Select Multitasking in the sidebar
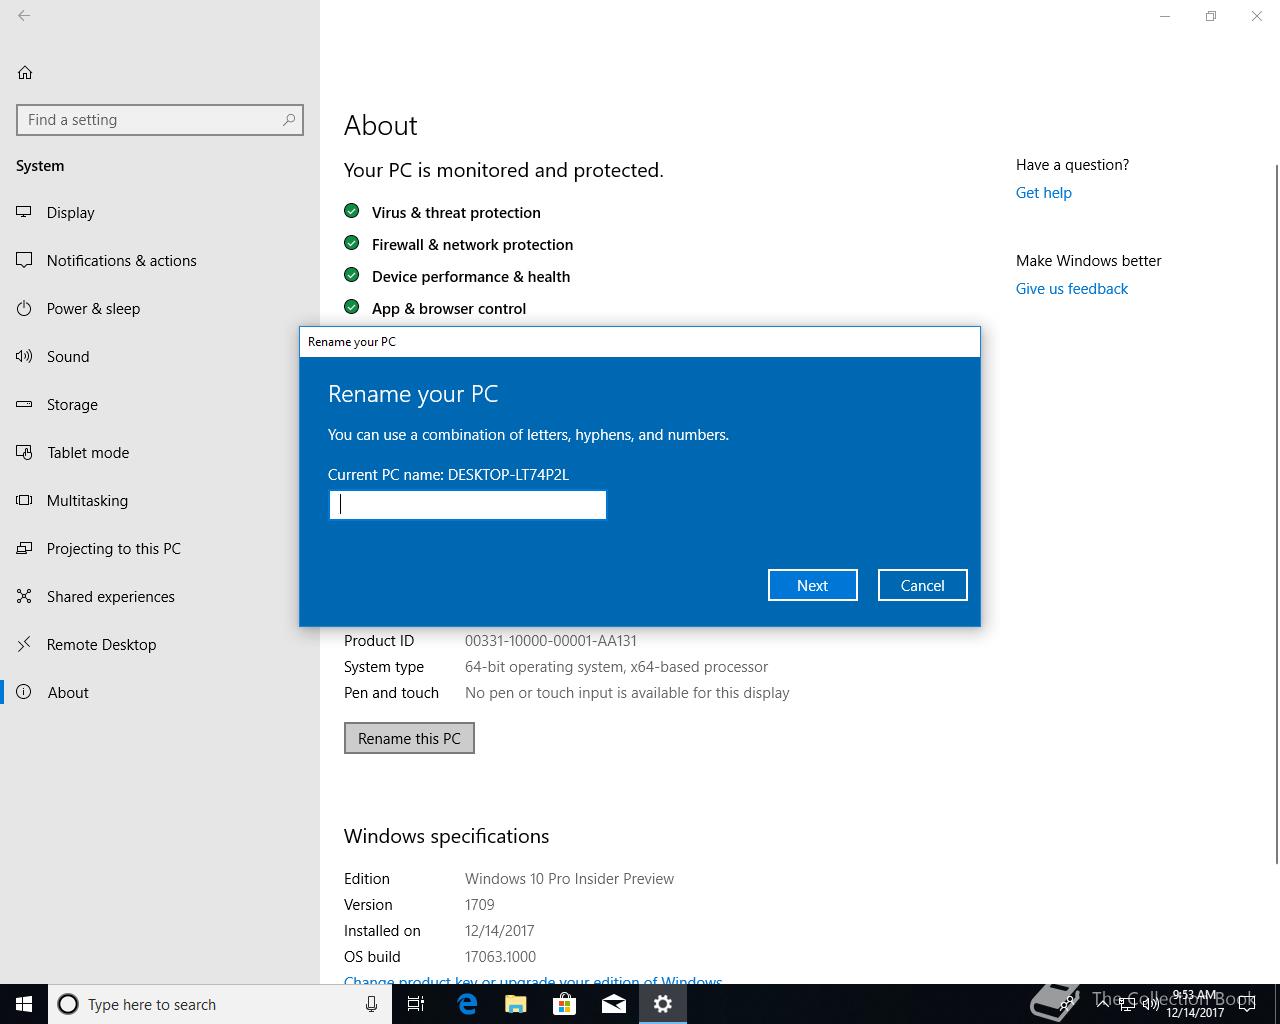This screenshot has height=1024, width=1280. click(x=160, y=500)
